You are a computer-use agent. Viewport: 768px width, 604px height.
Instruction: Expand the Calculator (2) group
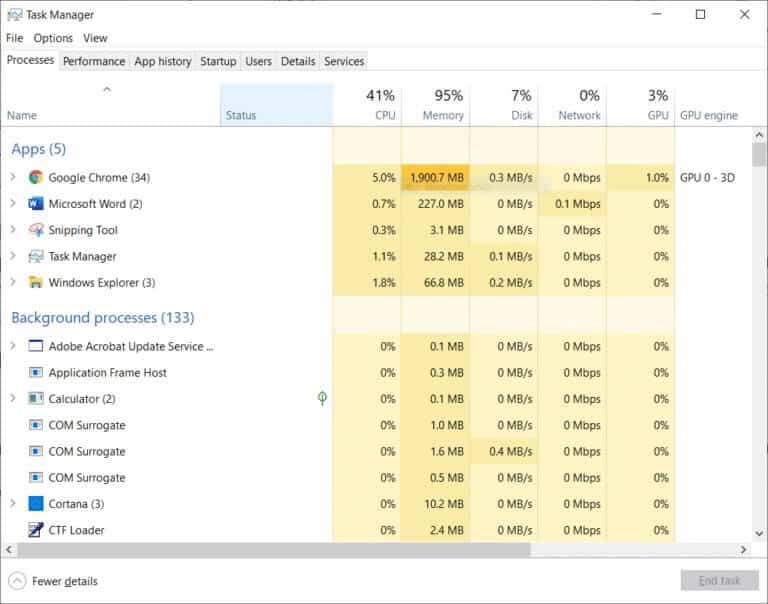click(13, 398)
